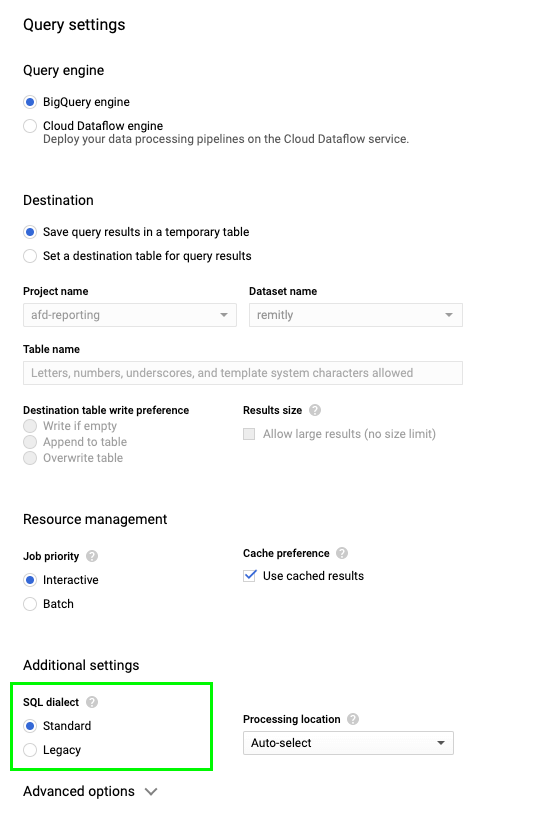Select Standard SQL dialect

point(30,726)
